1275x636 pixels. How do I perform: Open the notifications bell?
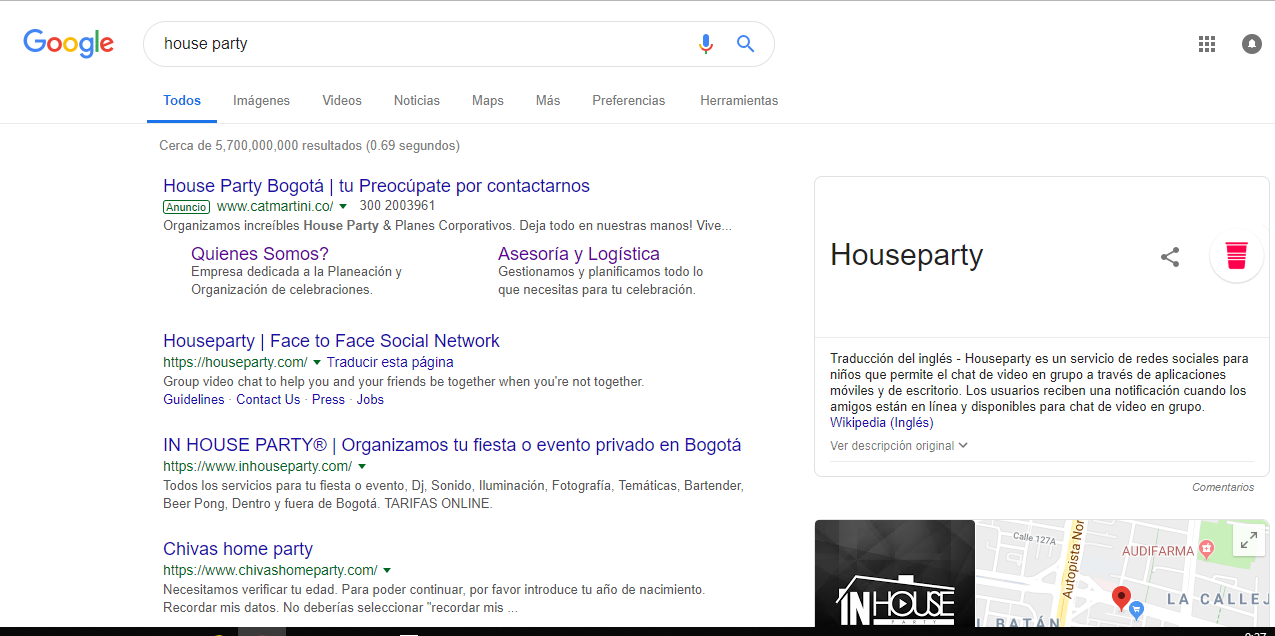1251,44
